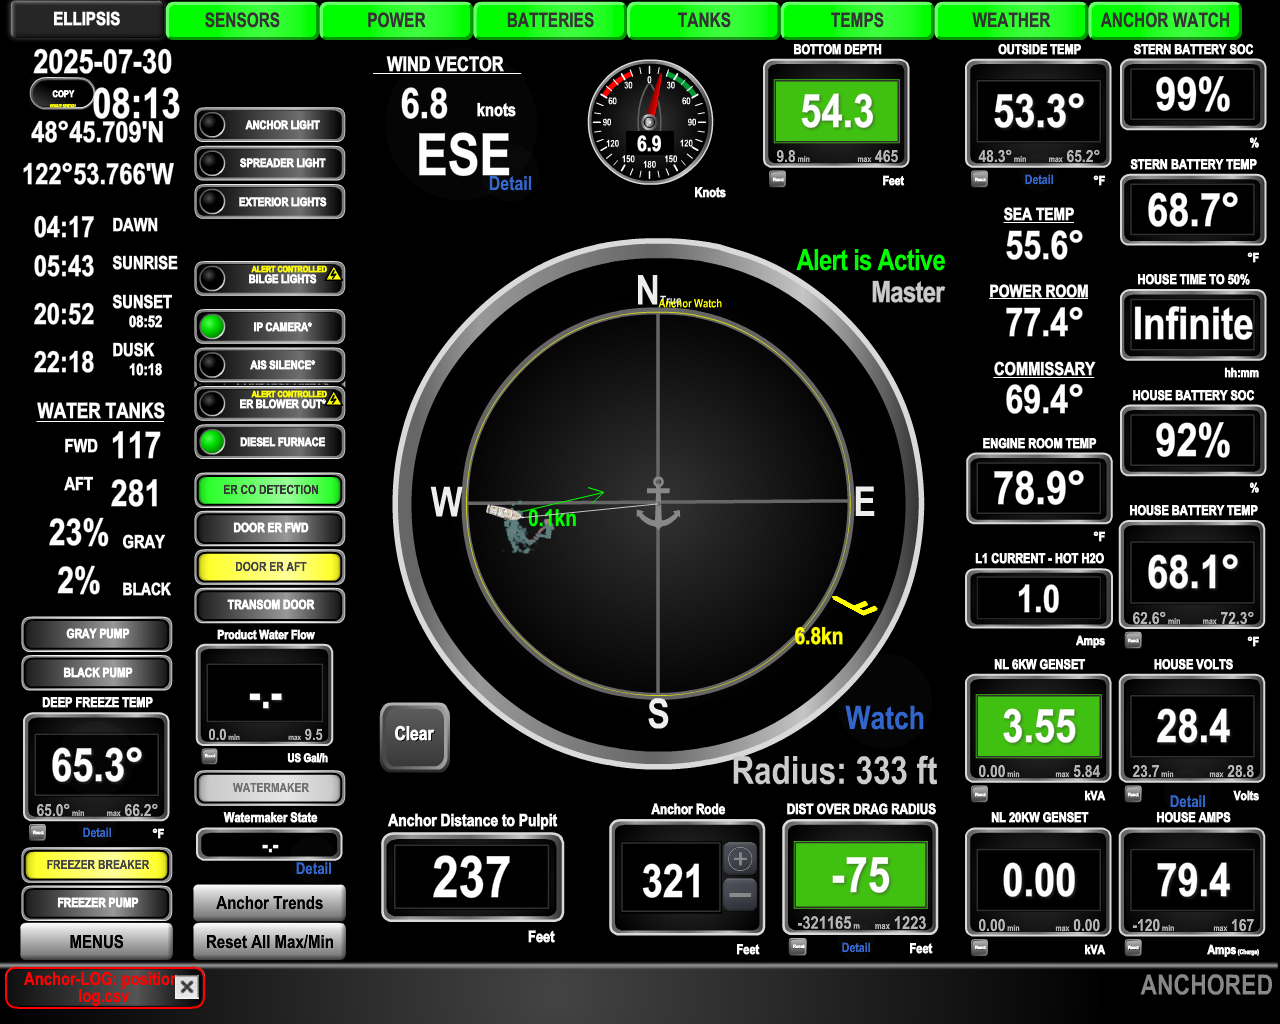Open the Drag Radius Detail link
Screen dimensions: 1280x1024
pyautogui.click(x=856, y=948)
